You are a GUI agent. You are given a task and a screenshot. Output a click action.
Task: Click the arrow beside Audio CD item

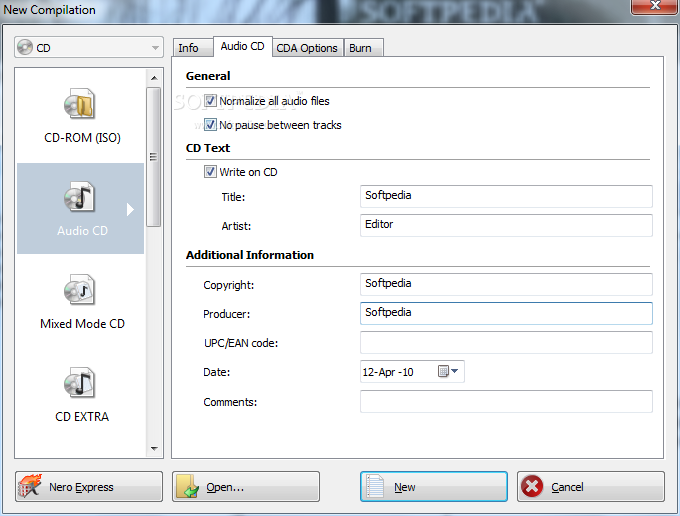(130, 209)
